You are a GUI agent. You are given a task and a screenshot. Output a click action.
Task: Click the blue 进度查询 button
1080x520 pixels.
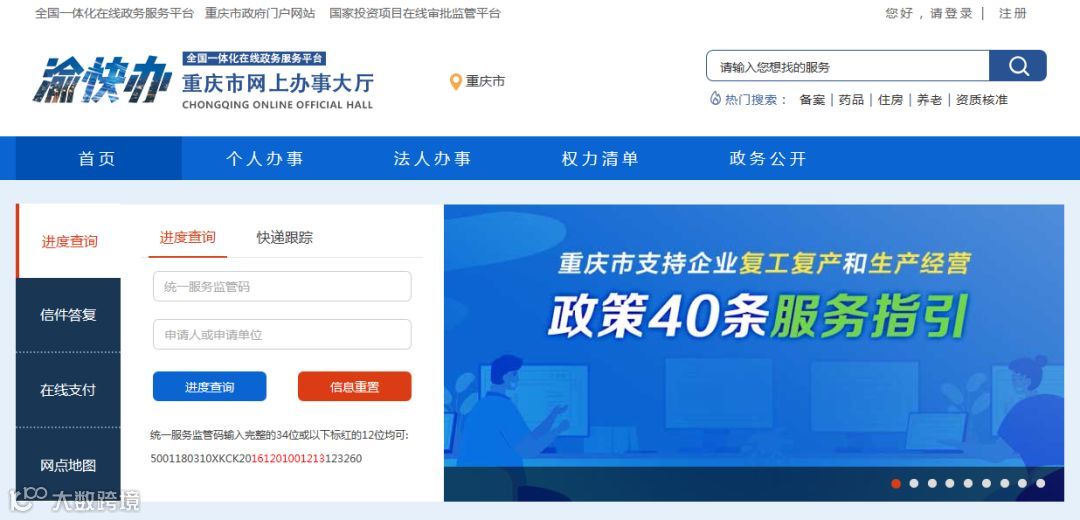click(209, 386)
